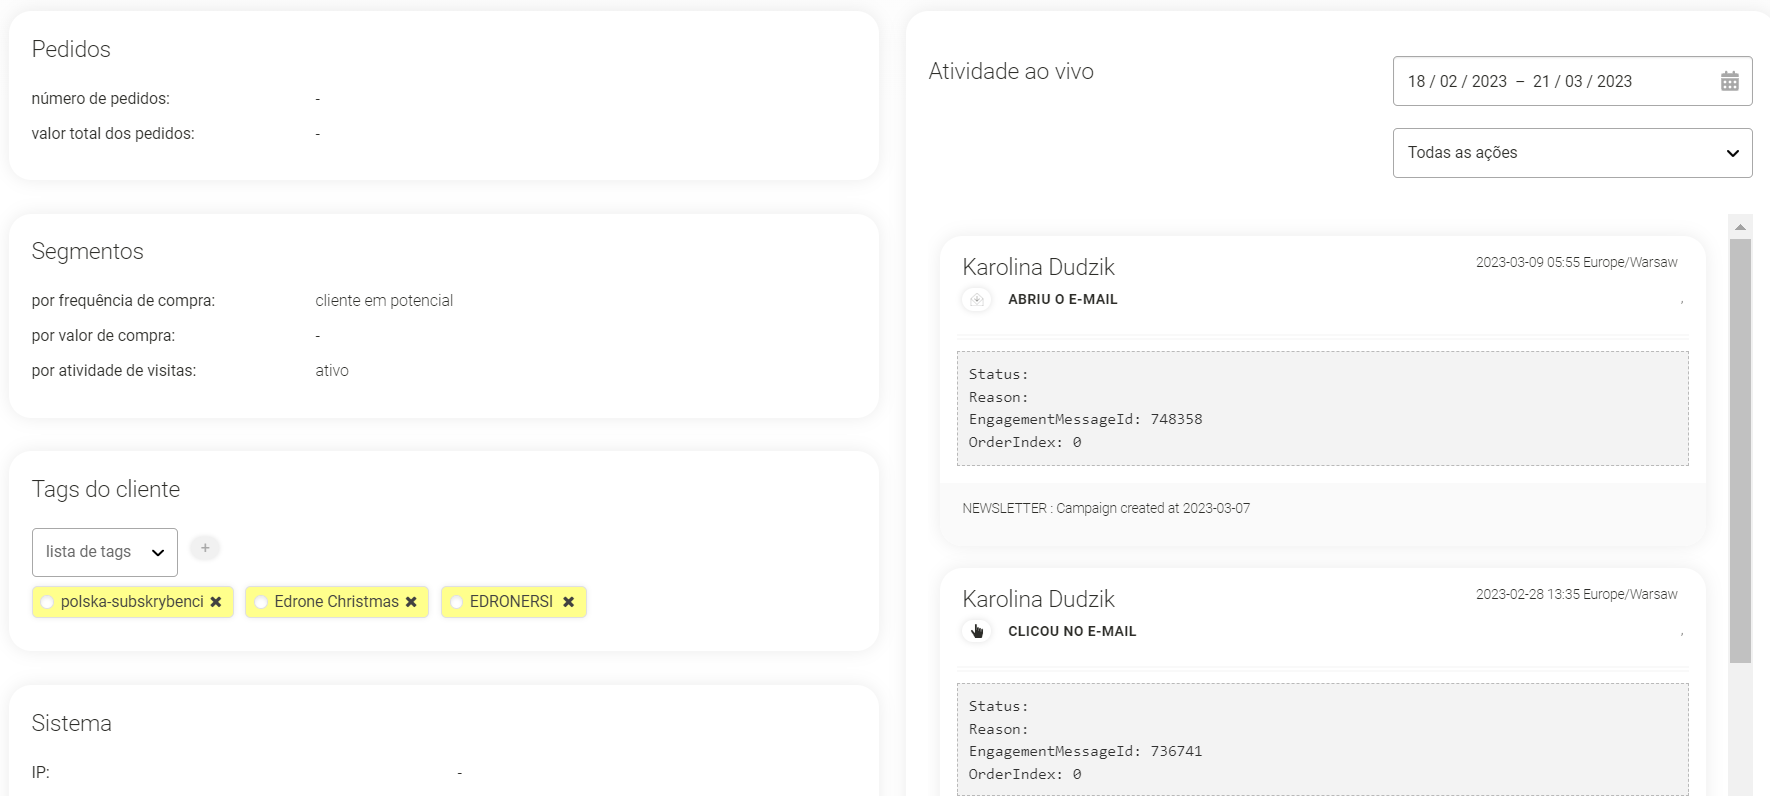The image size is (1770, 796).
Task: Click the timestamp 2023-02-28 13:35 Europe/Warsaw
Action: (x=1577, y=594)
